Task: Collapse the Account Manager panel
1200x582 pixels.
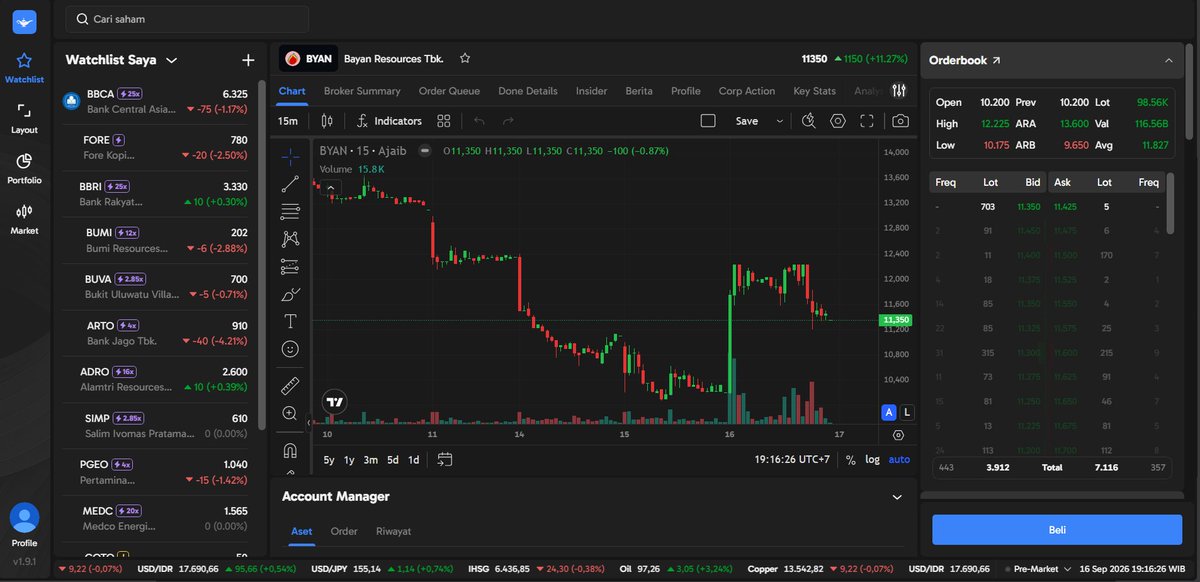Action: 896,496
